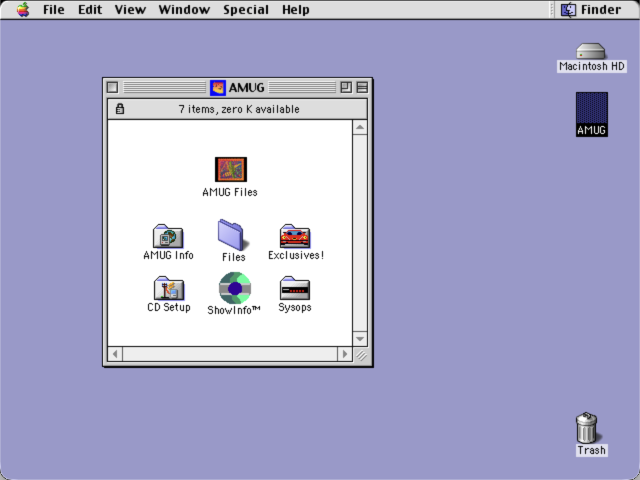Open the Special menu
The width and height of the screenshot is (640, 480).
pos(246,9)
